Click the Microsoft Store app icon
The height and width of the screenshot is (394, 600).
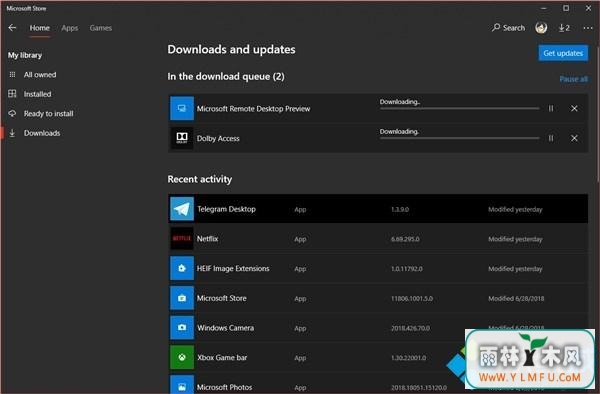pyautogui.click(x=182, y=298)
